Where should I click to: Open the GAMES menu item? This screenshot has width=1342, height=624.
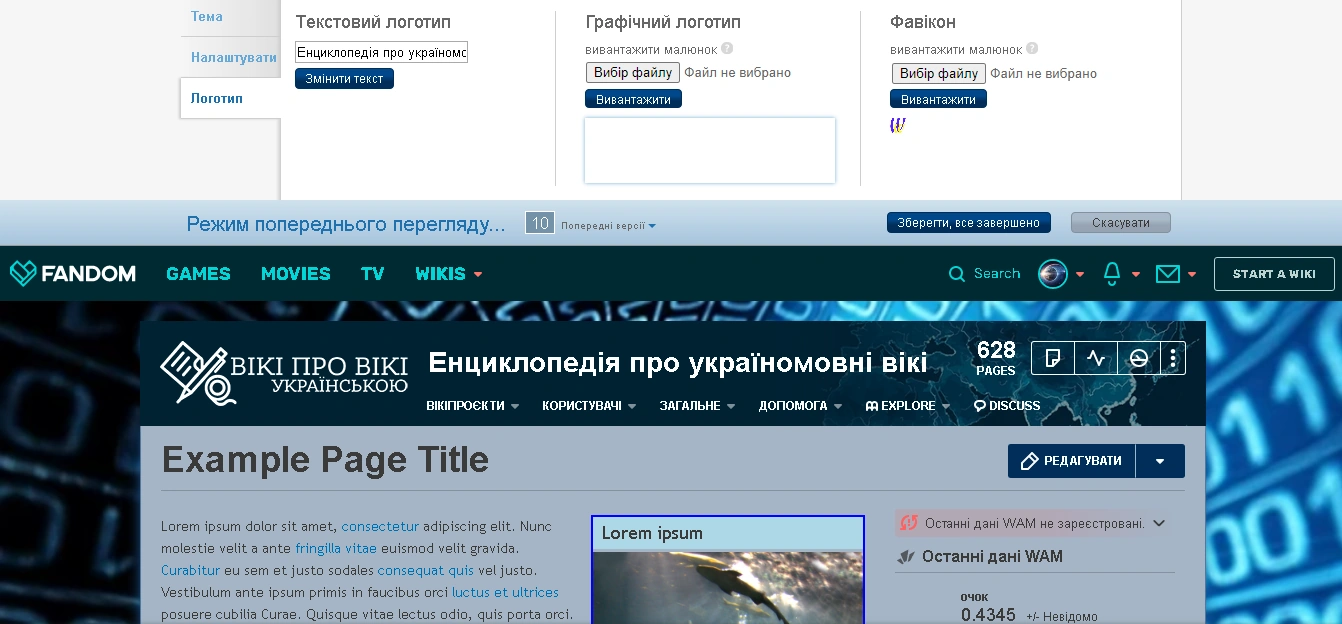point(198,274)
